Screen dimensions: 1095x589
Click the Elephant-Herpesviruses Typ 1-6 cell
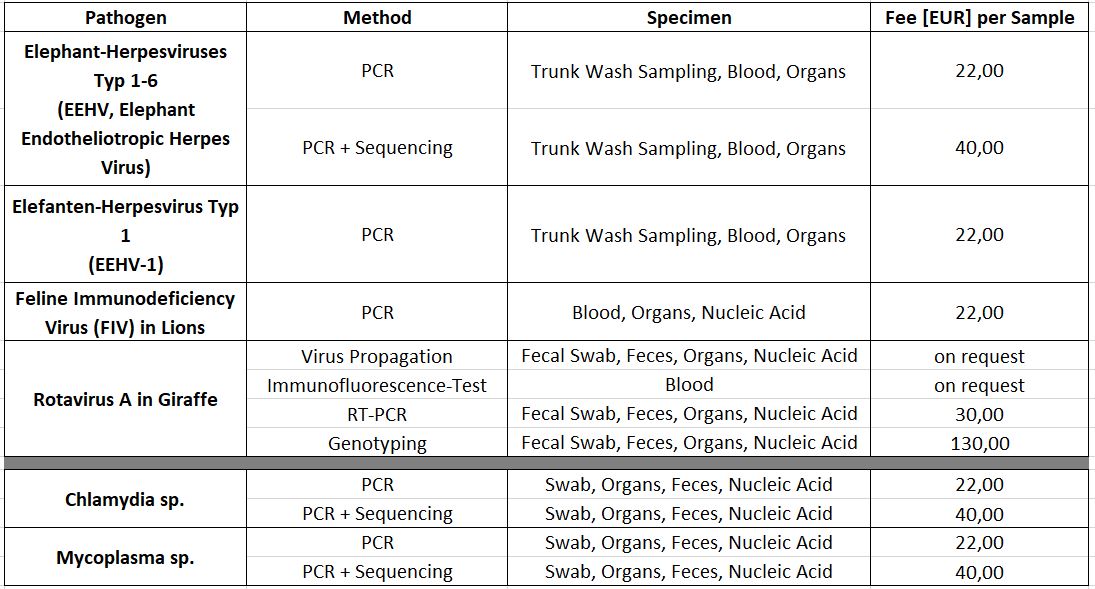[126, 109]
